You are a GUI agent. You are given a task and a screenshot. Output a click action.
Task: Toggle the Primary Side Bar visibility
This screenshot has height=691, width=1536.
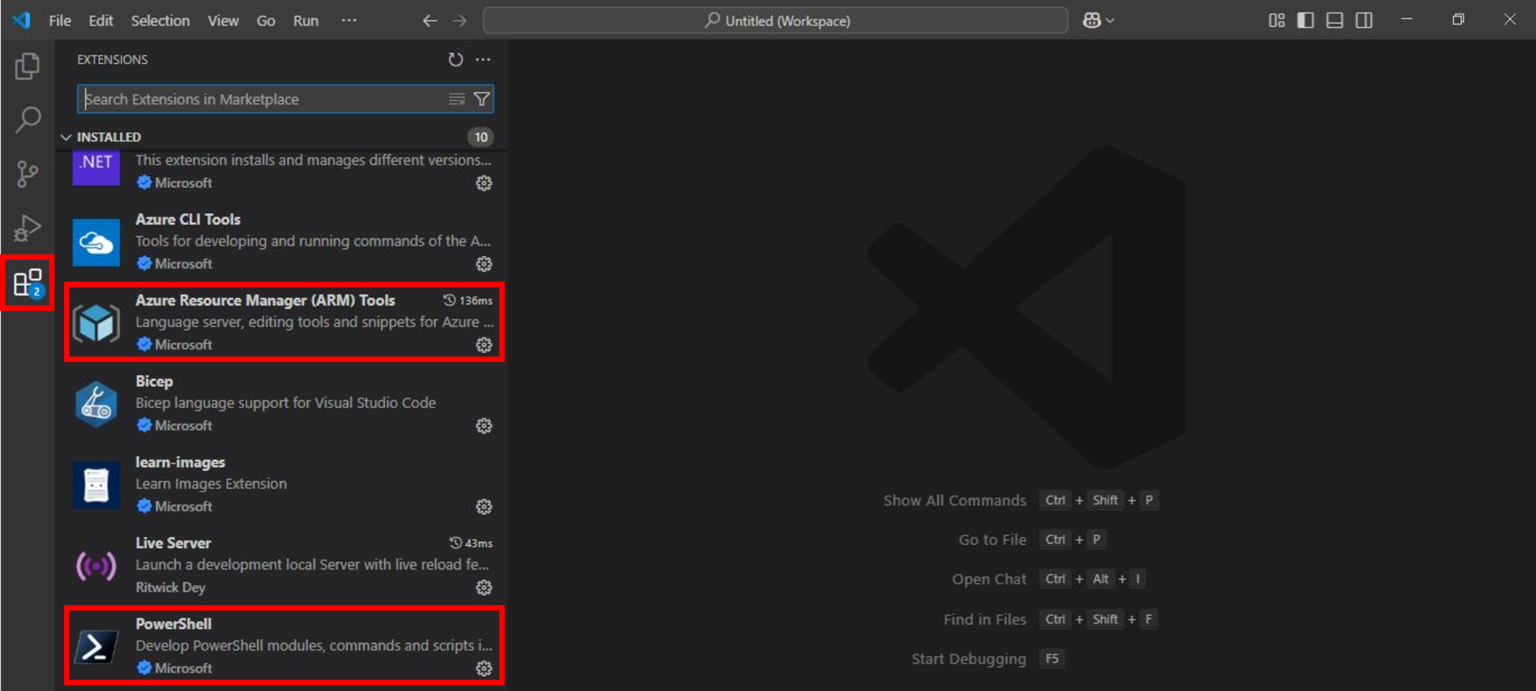tap(1305, 19)
